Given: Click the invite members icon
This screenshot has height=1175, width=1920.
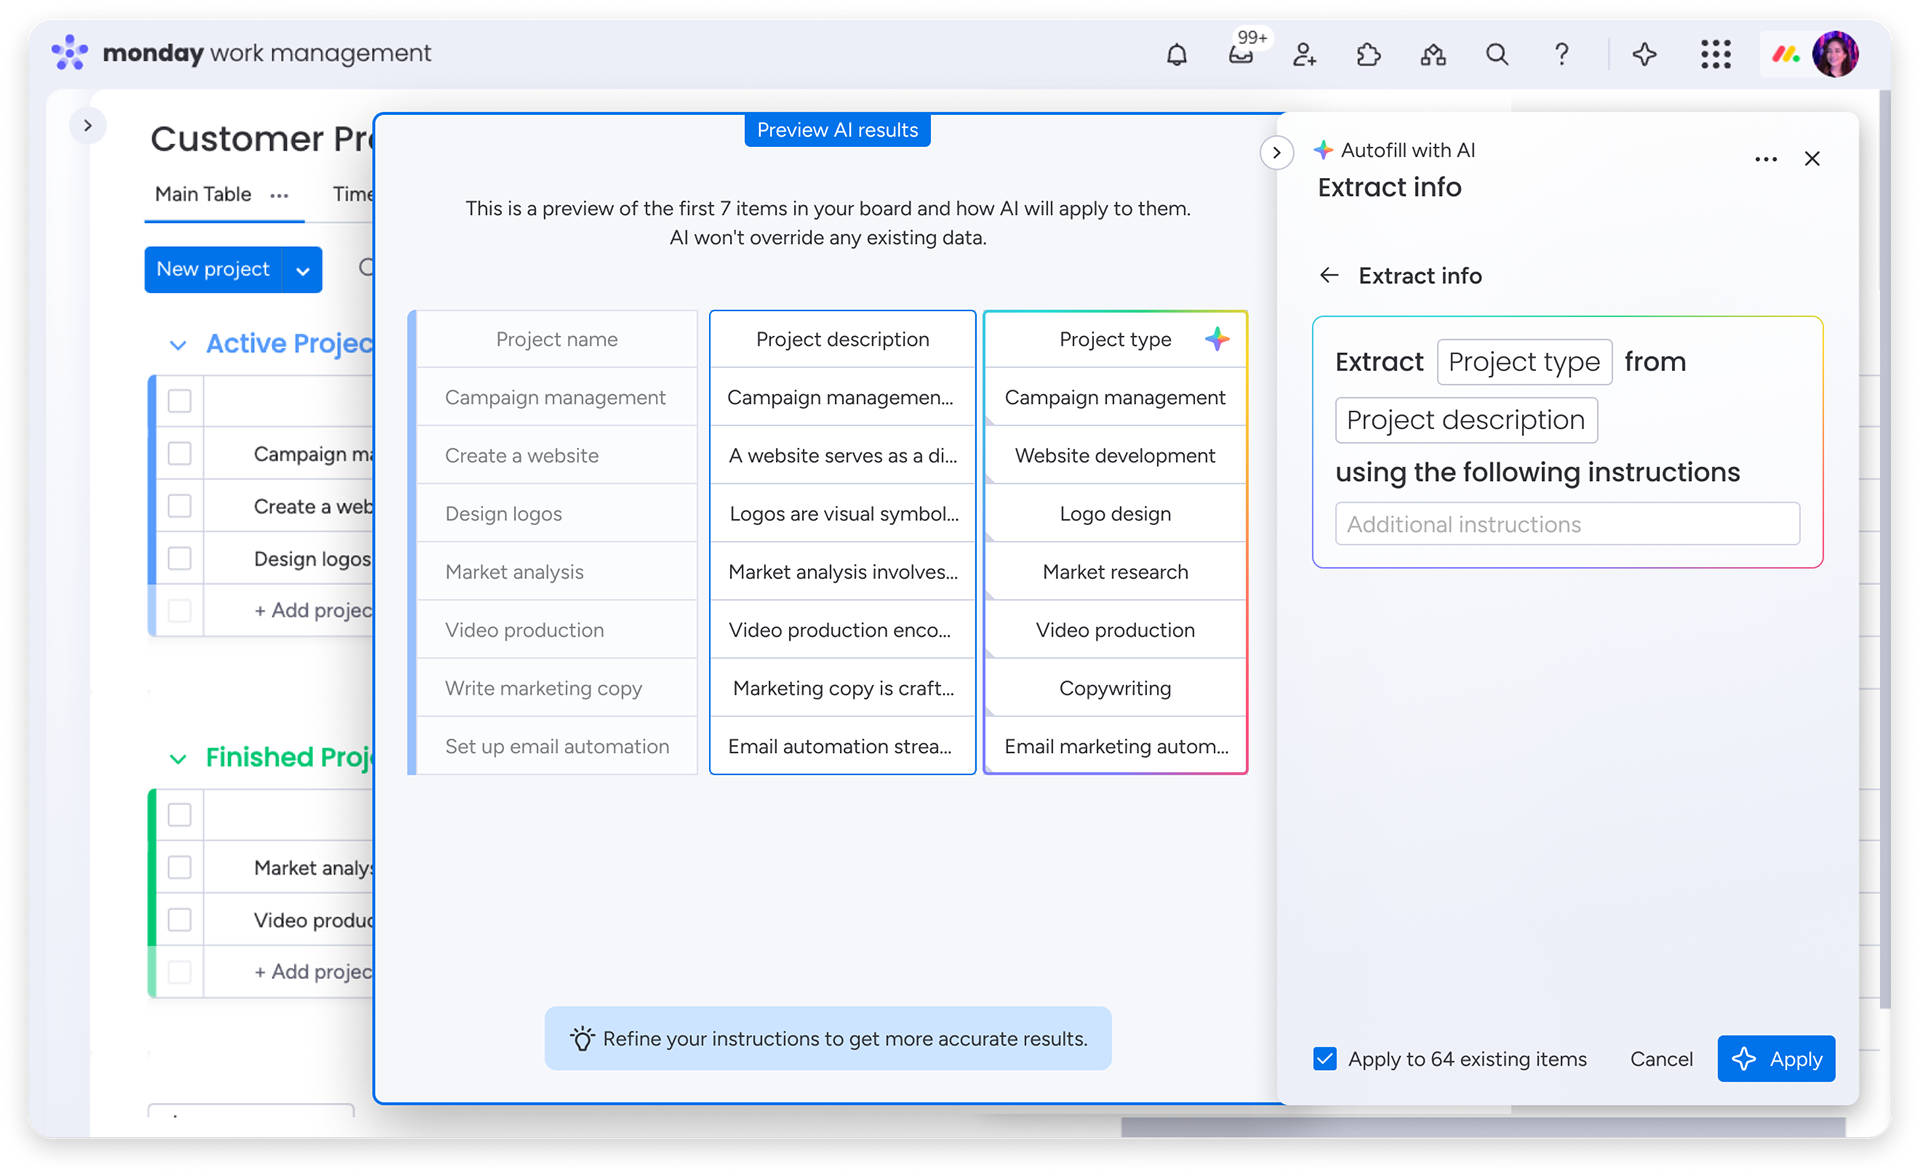Looking at the screenshot, I should 1304,55.
